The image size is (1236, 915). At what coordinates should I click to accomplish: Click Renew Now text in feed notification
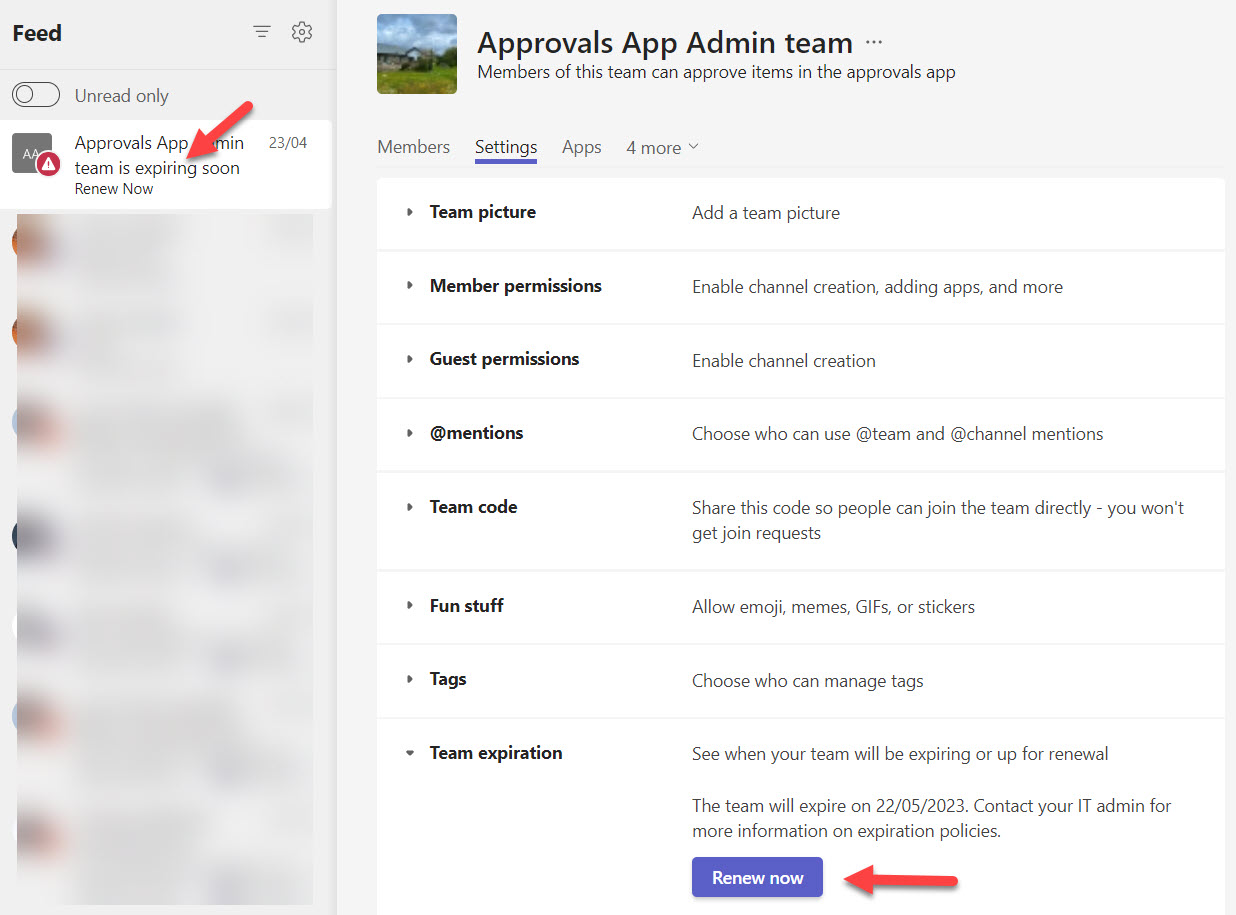114,189
